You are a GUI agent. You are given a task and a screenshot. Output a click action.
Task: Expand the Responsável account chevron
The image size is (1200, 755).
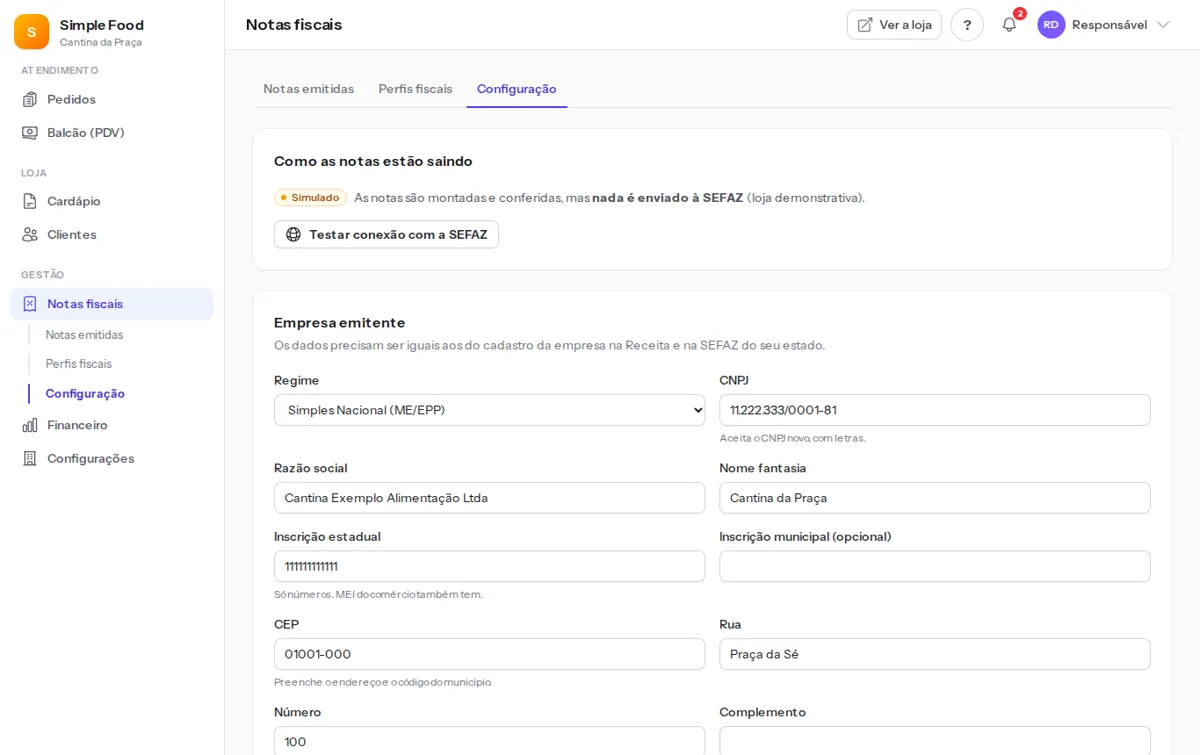pyautogui.click(x=1163, y=25)
